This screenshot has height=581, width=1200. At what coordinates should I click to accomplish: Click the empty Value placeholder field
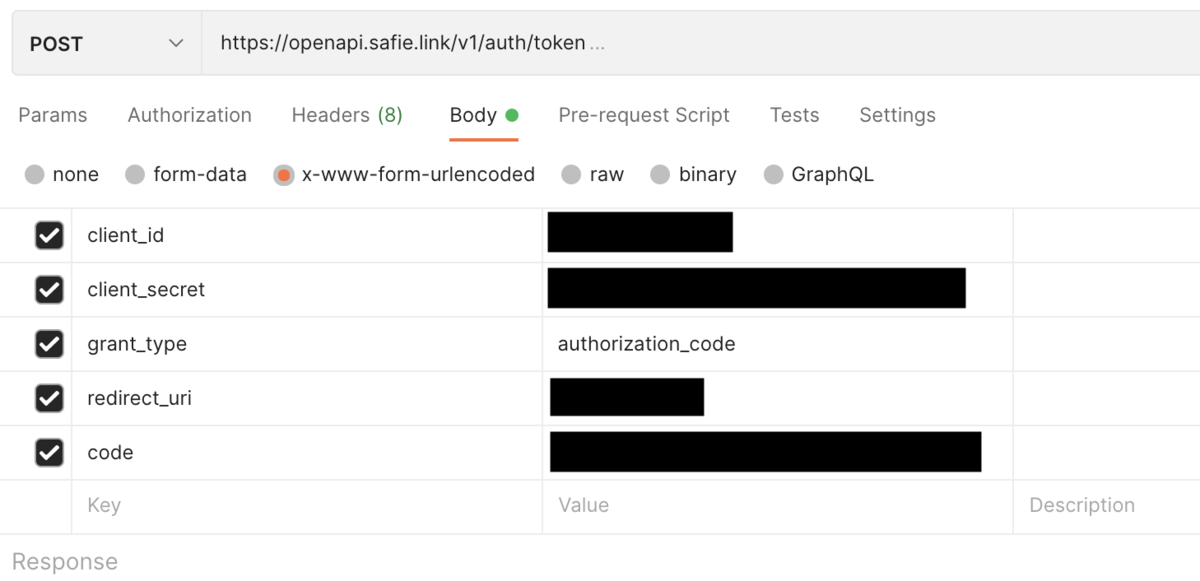778,506
